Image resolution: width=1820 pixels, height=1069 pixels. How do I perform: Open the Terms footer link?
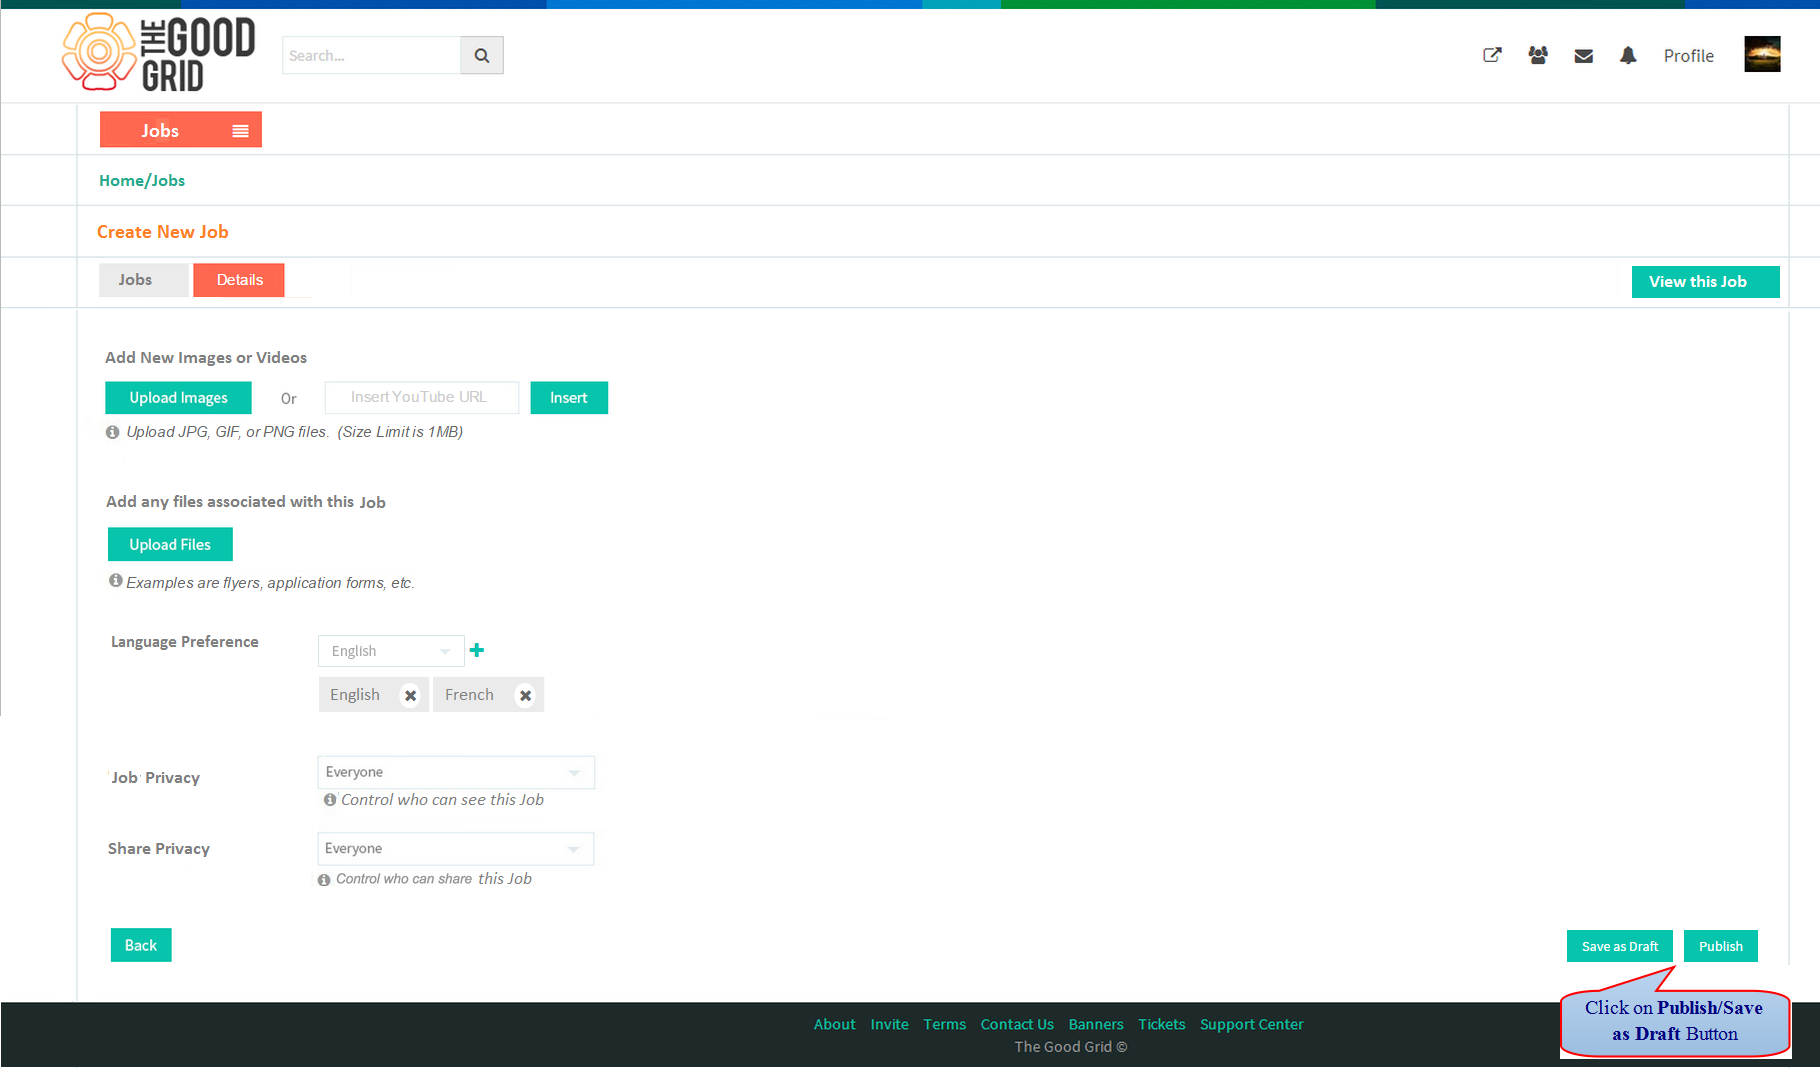pyautogui.click(x=944, y=1025)
